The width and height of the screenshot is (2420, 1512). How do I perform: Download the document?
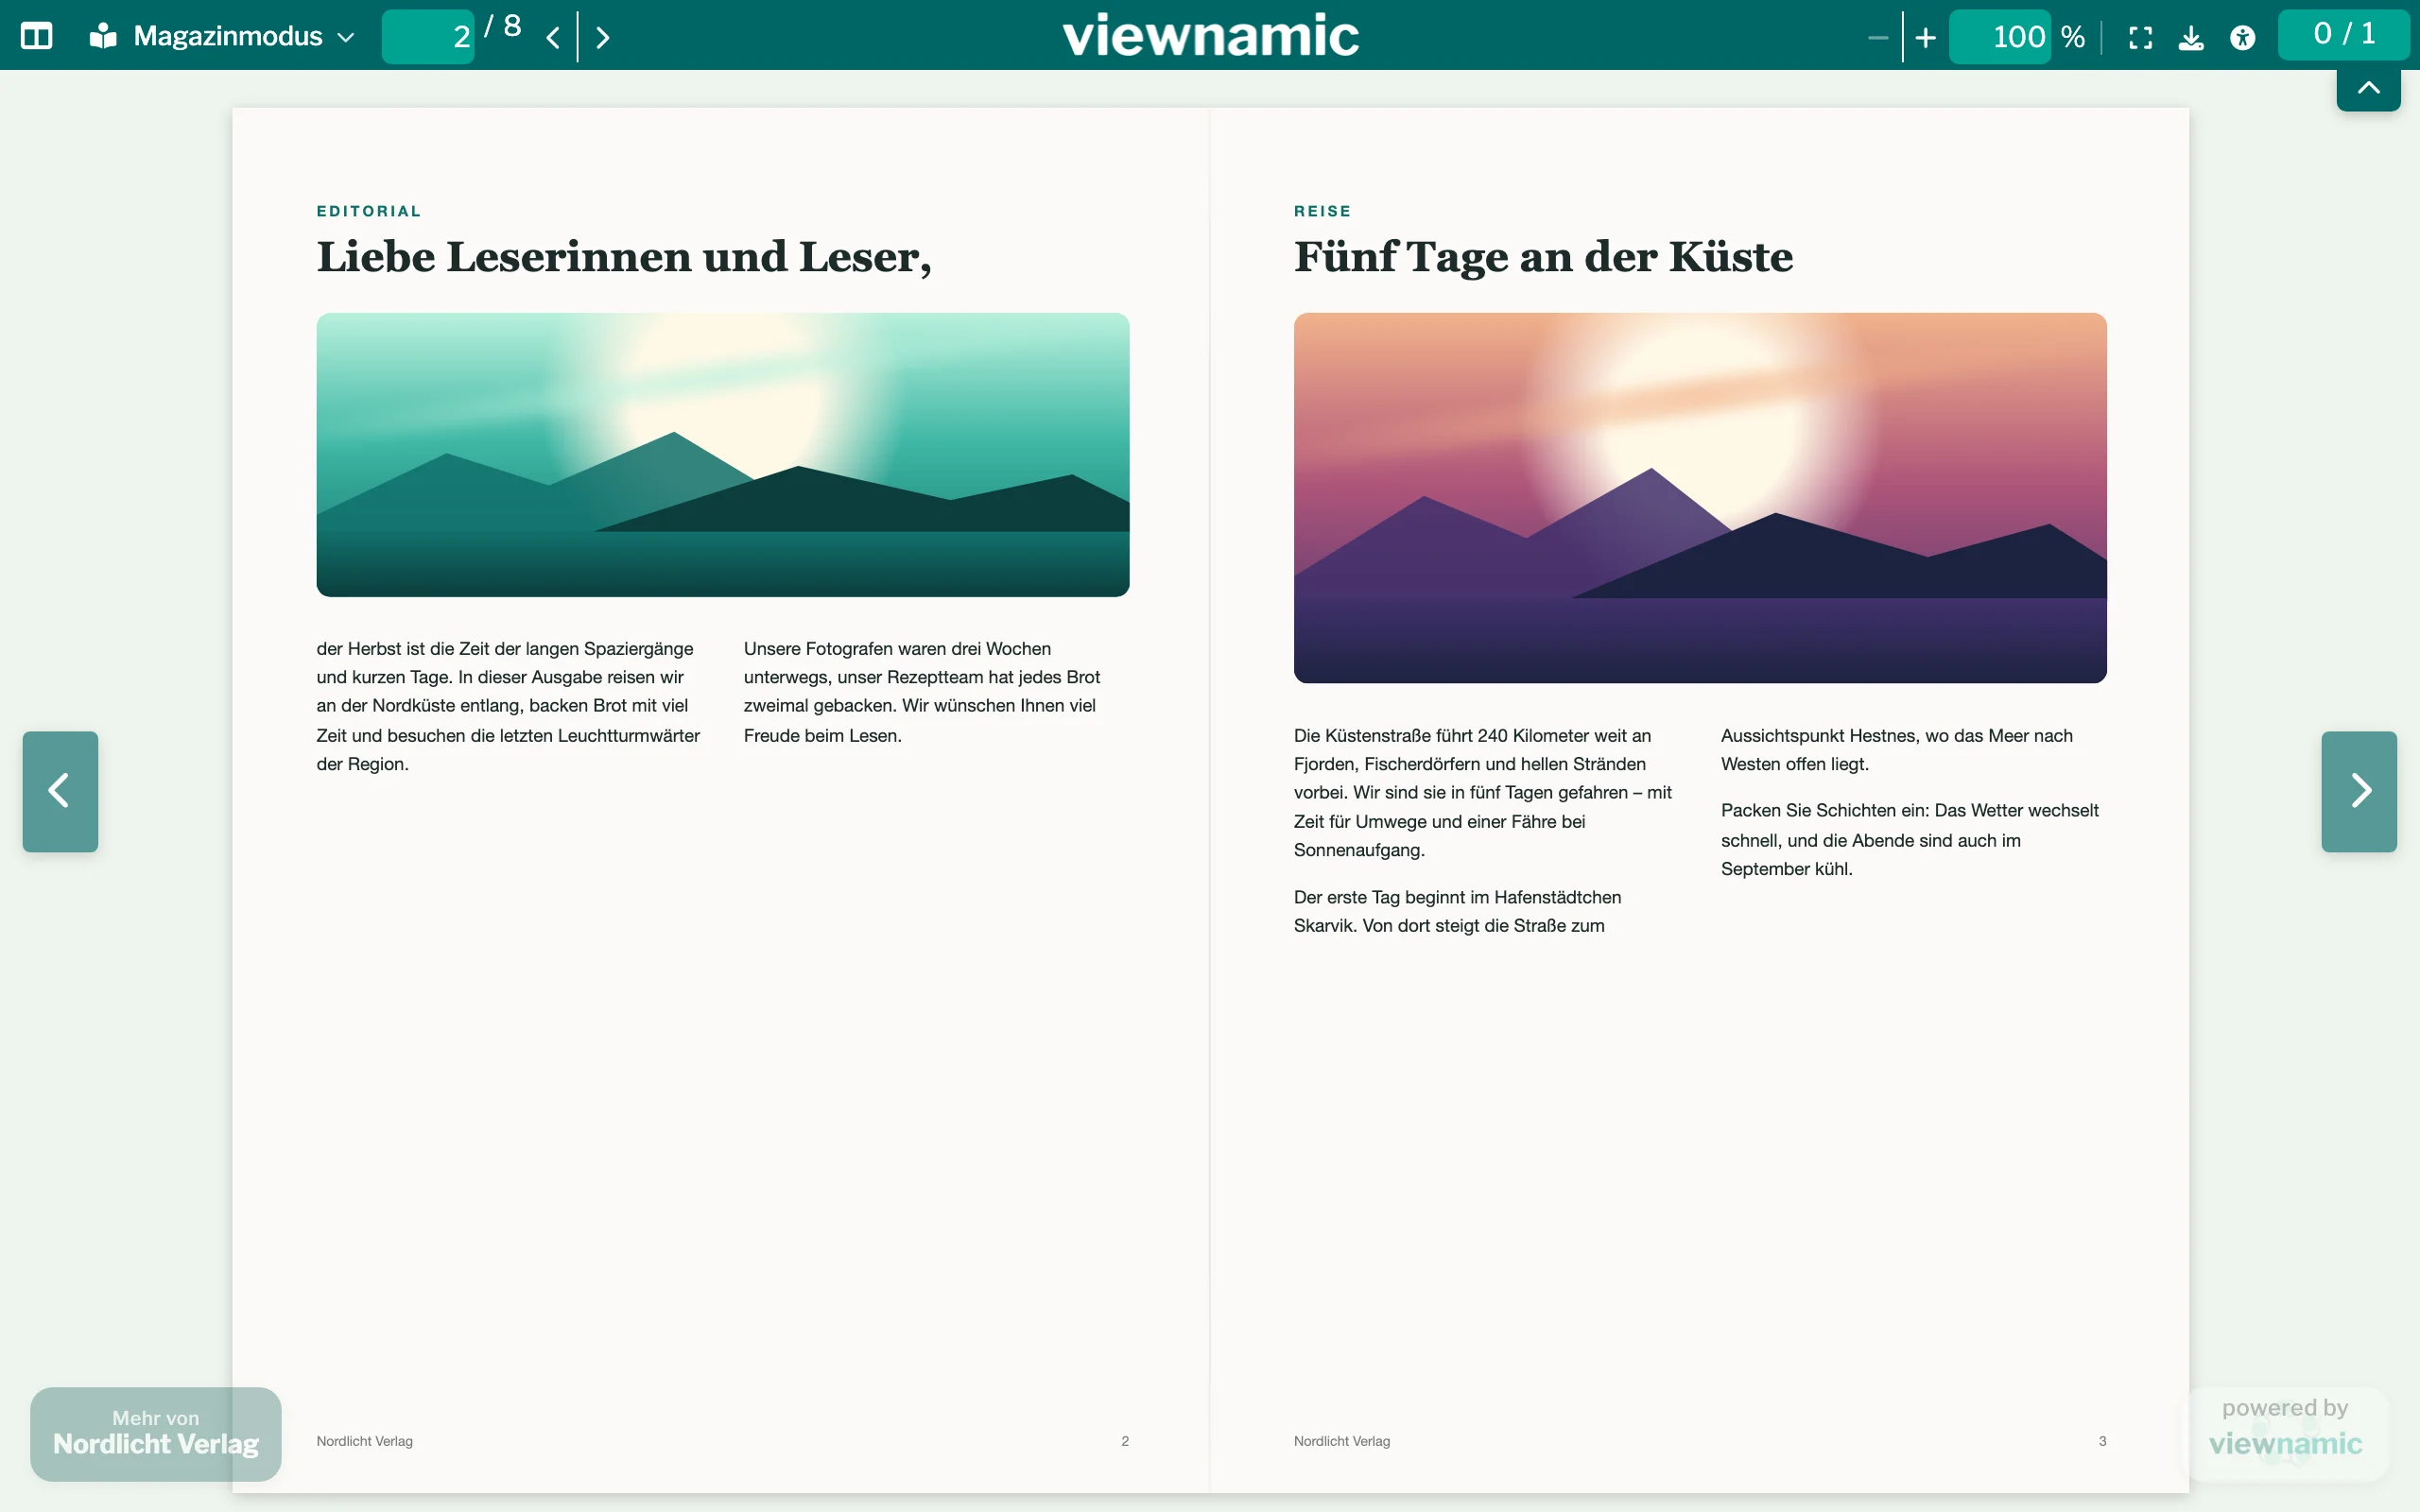[2191, 38]
